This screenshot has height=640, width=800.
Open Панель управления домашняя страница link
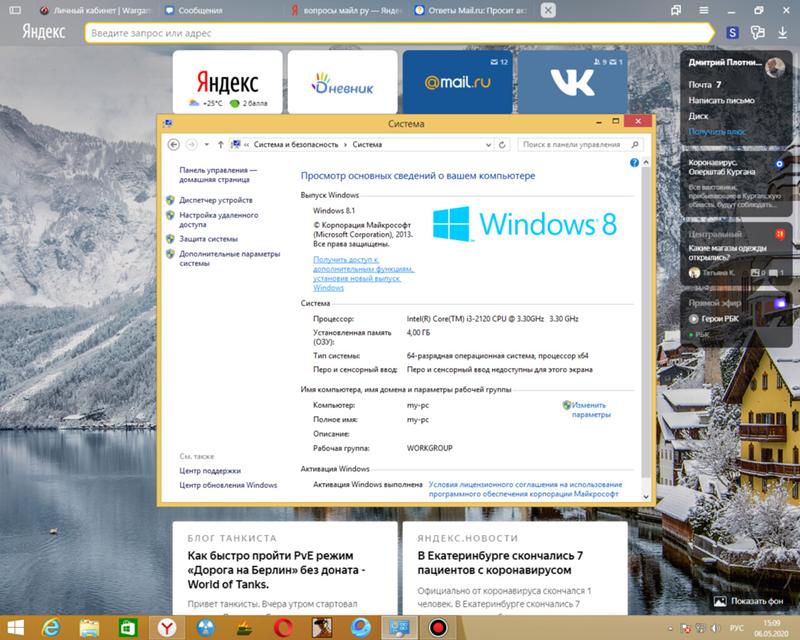218,175
